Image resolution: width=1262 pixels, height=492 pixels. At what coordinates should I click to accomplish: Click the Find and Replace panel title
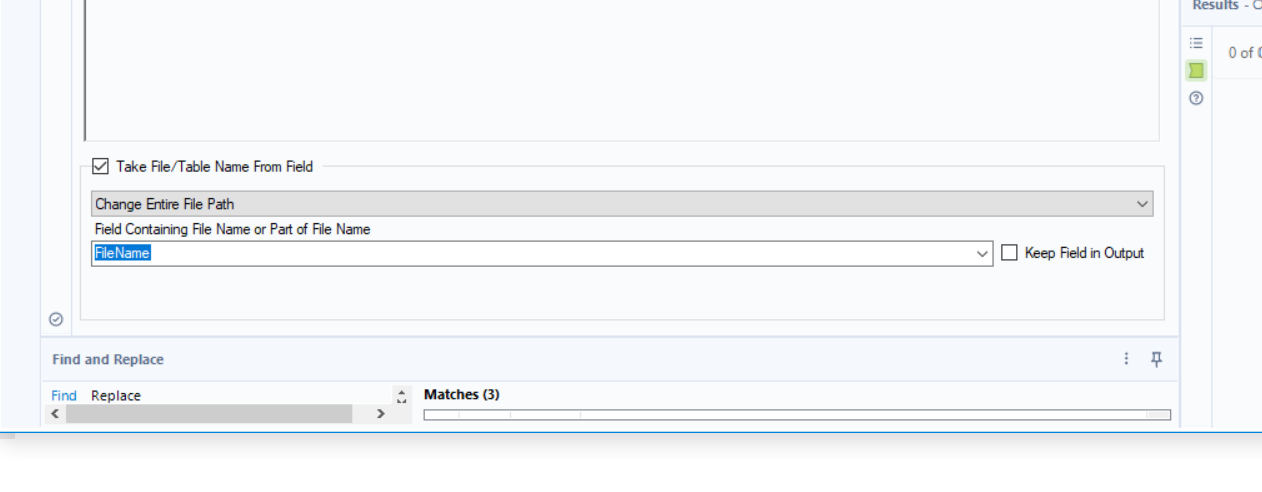click(108, 360)
